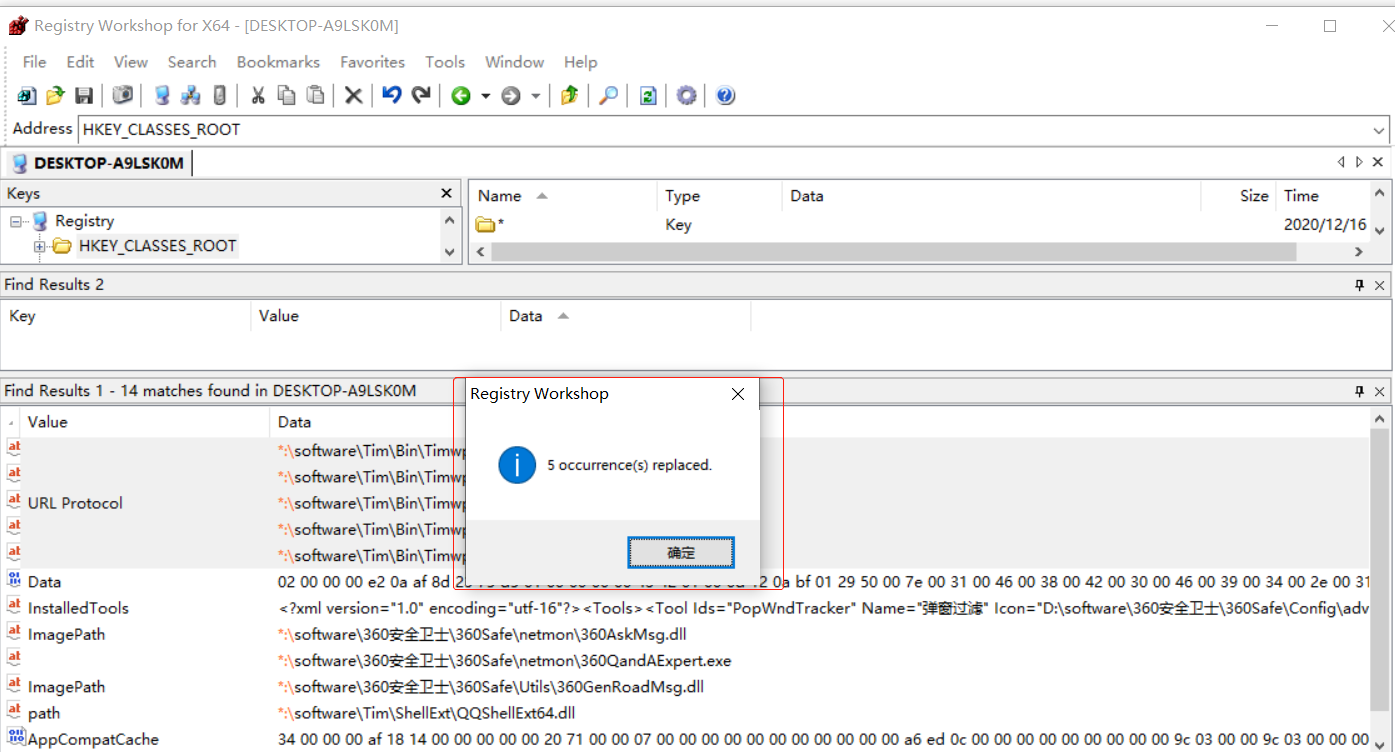Close the Find Results 2 panel
1395x752 pixels.
(x=1380, y=285)
